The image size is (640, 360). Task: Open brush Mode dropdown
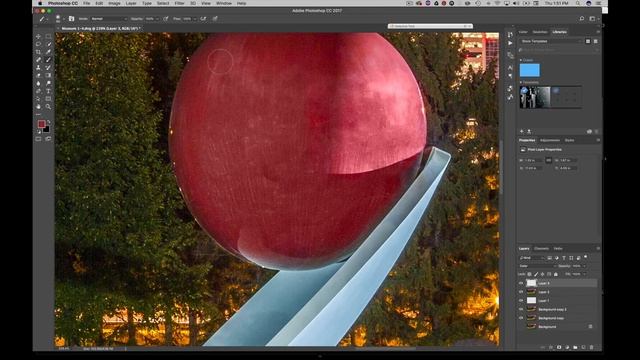click(x=109, y=19)
